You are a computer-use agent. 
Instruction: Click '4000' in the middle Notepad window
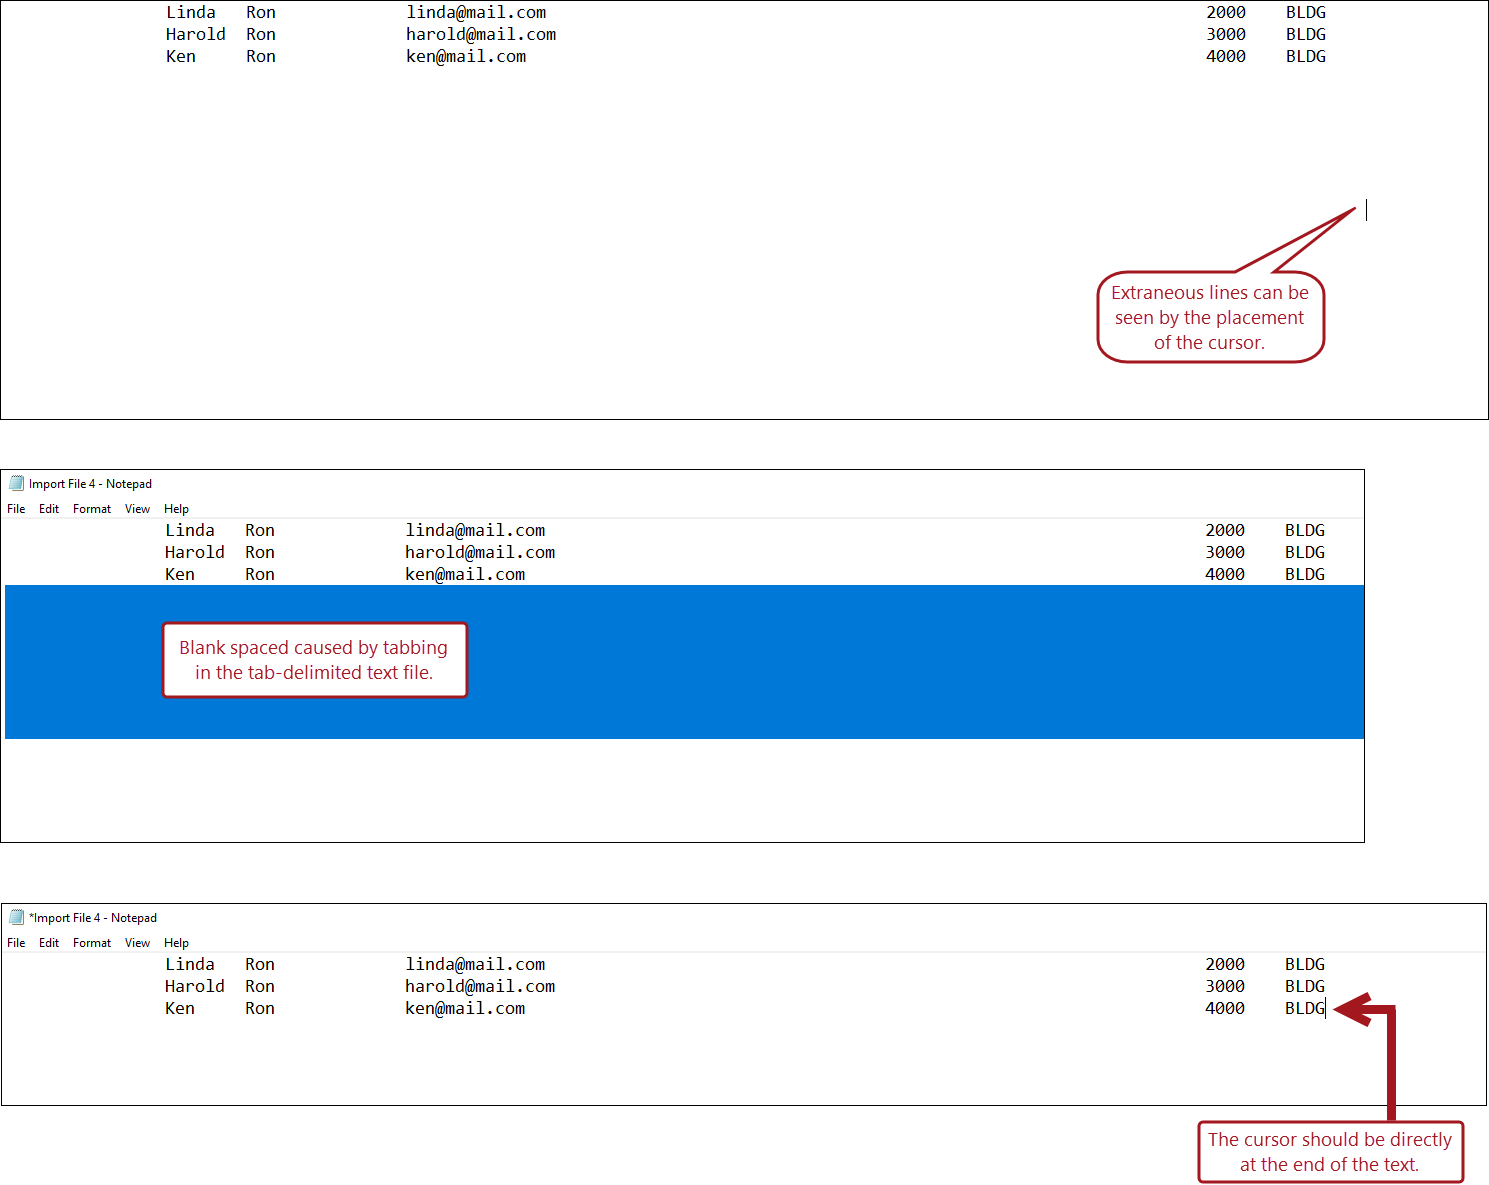click(1225, 574)
